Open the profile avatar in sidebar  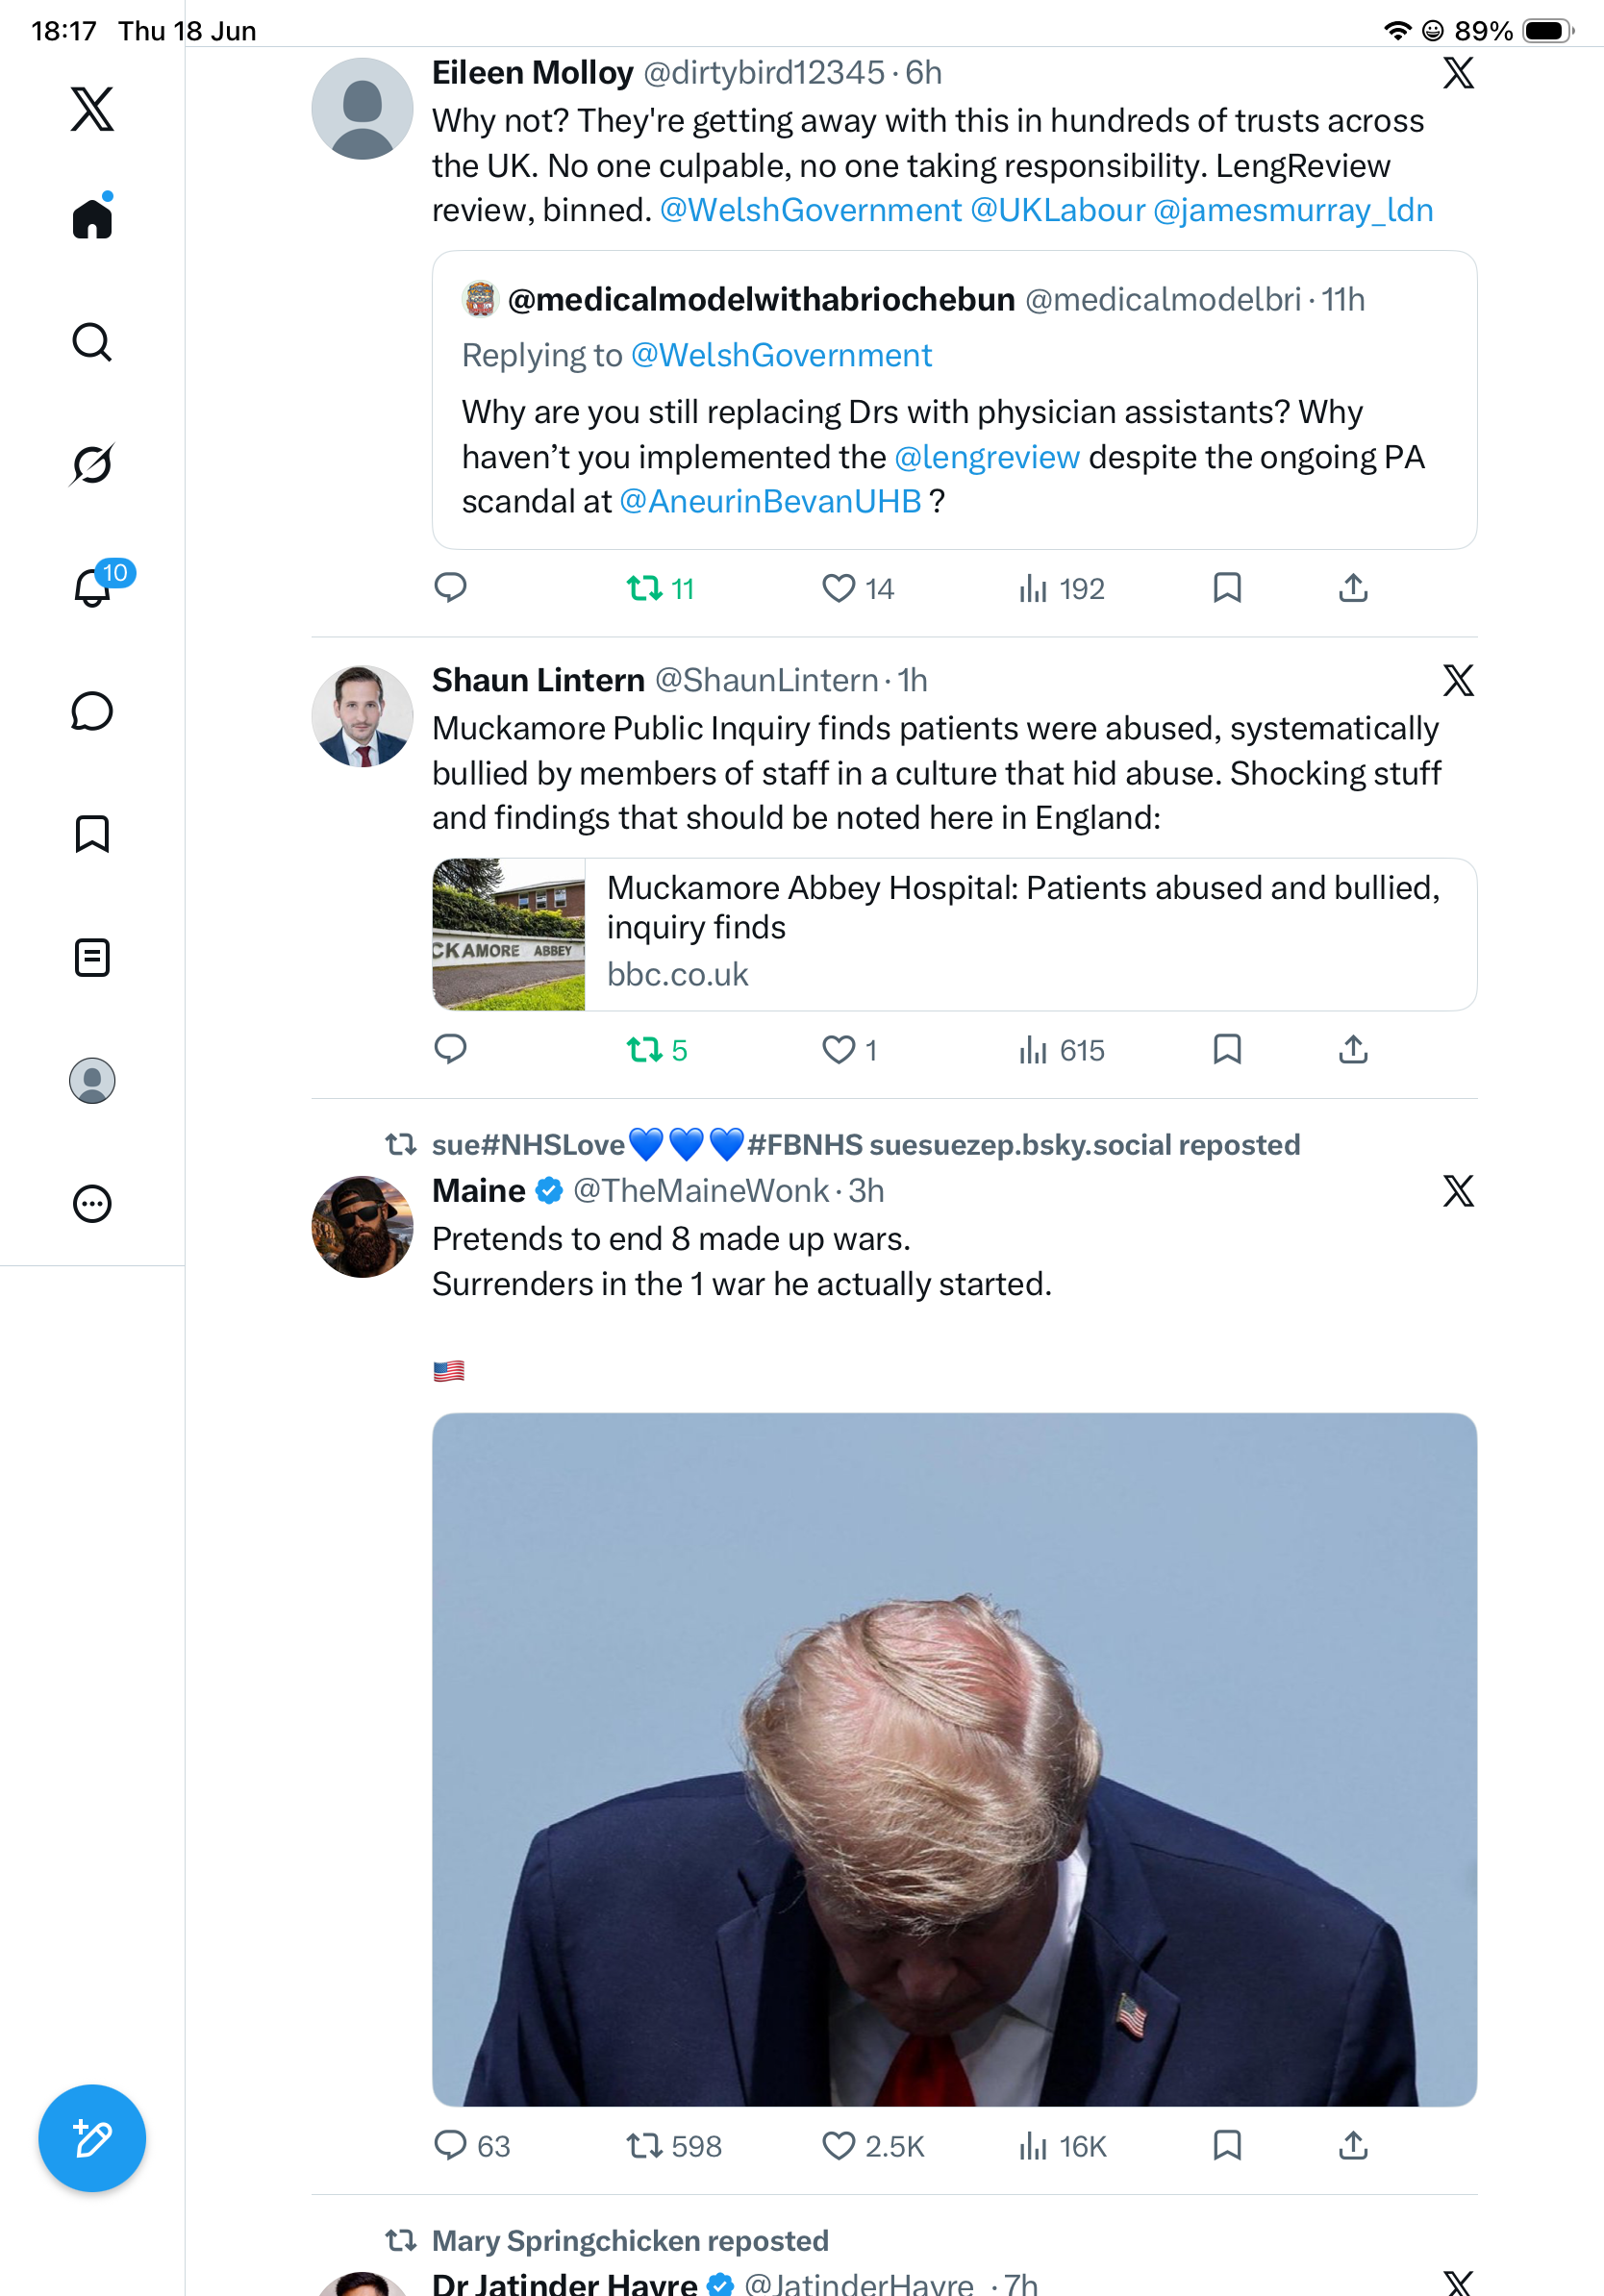click(x=92, y=1081)
